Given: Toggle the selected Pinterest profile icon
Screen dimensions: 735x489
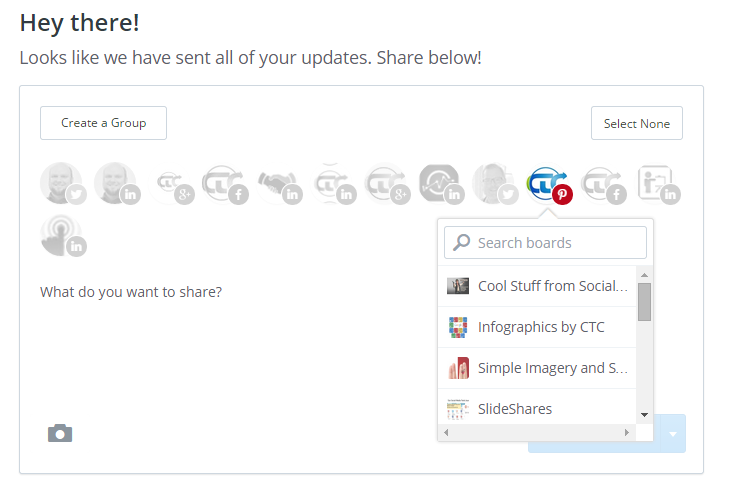Looking at the screenshot, I should 549,184.
